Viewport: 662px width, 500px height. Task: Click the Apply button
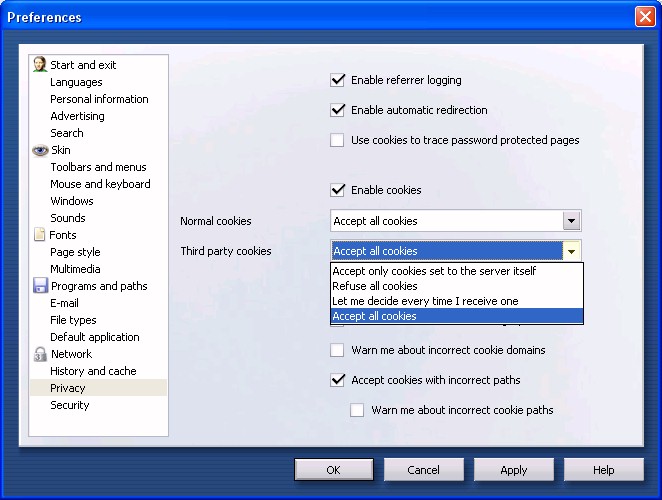[513, 470]
